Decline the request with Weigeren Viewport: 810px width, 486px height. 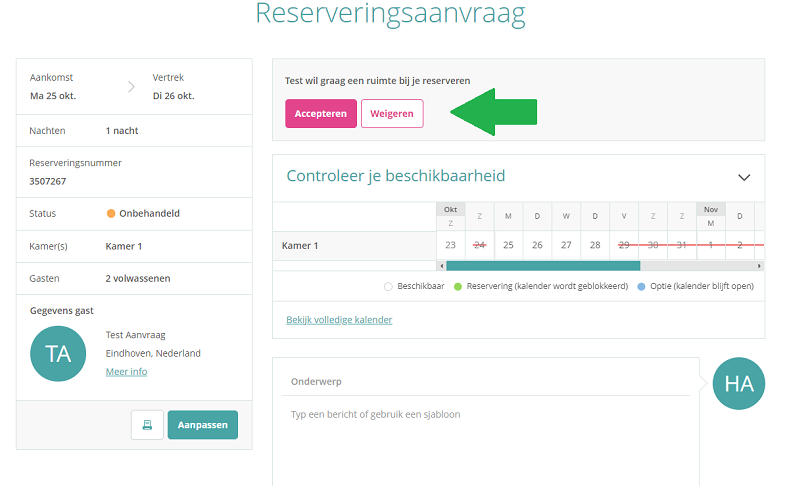[x=392, y=114]
